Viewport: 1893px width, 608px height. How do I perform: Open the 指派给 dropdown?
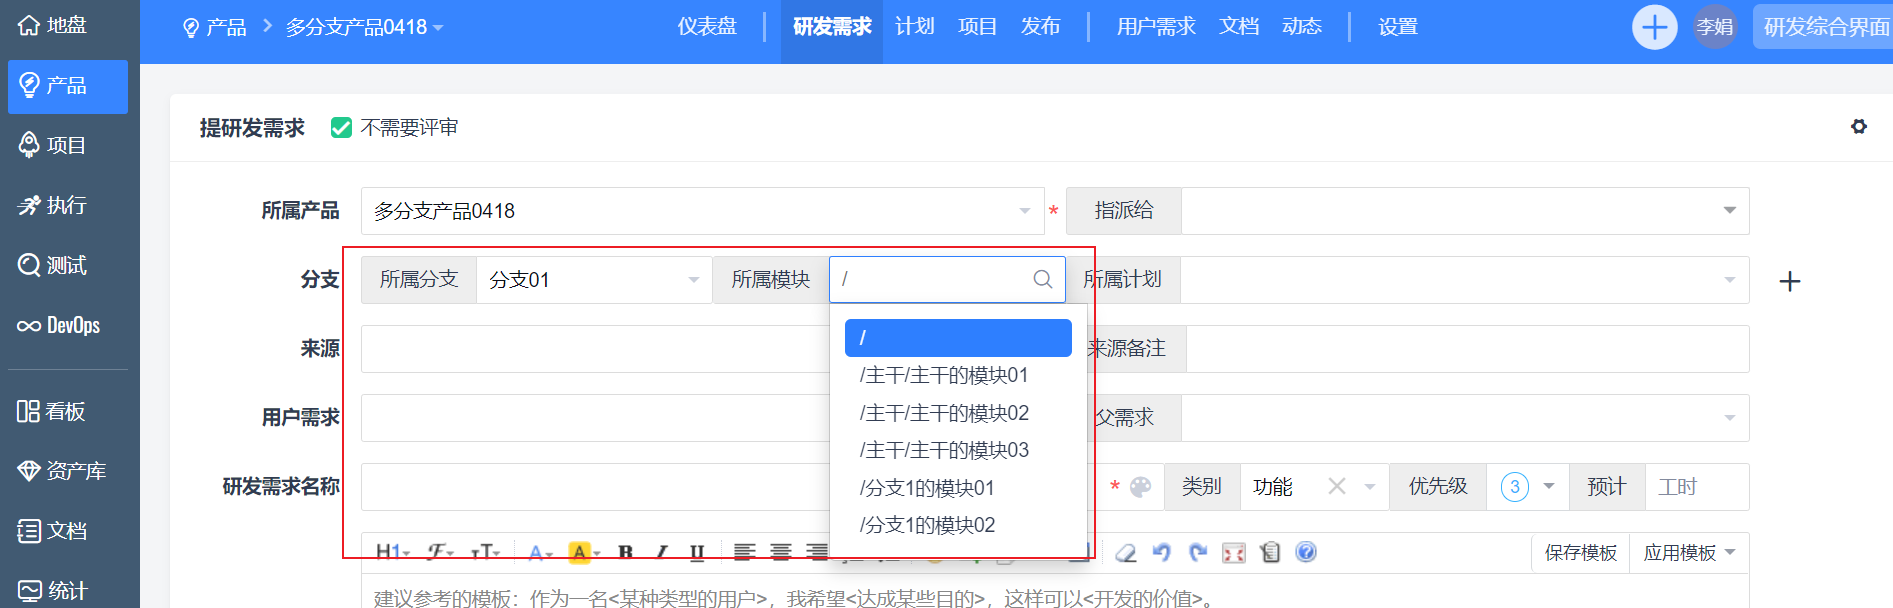(x=1465, y=211)
